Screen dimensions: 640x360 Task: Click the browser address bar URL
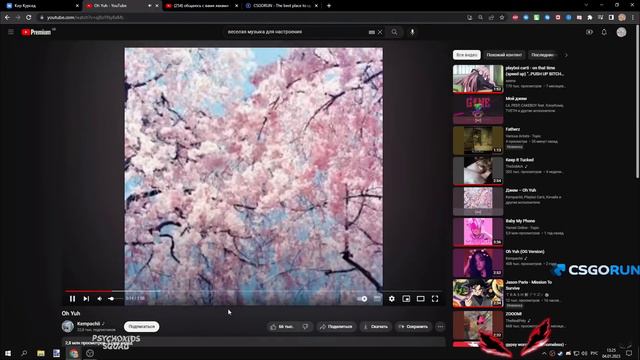pos(85,18)
